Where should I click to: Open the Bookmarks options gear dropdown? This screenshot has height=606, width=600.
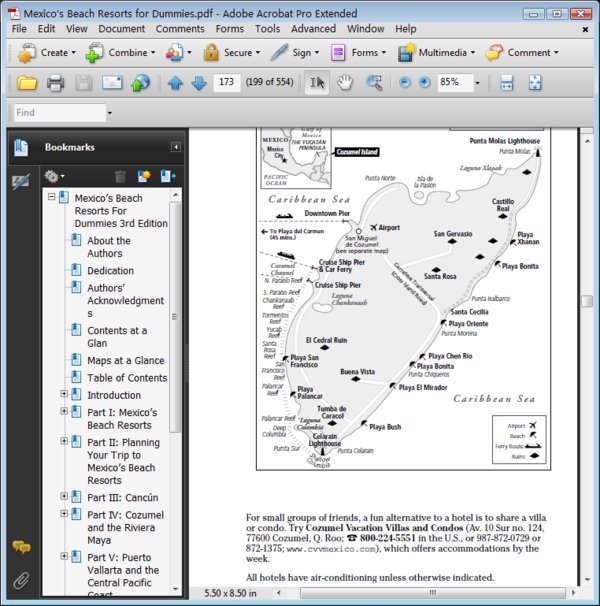pyautogui.click(x=54, y=176)
